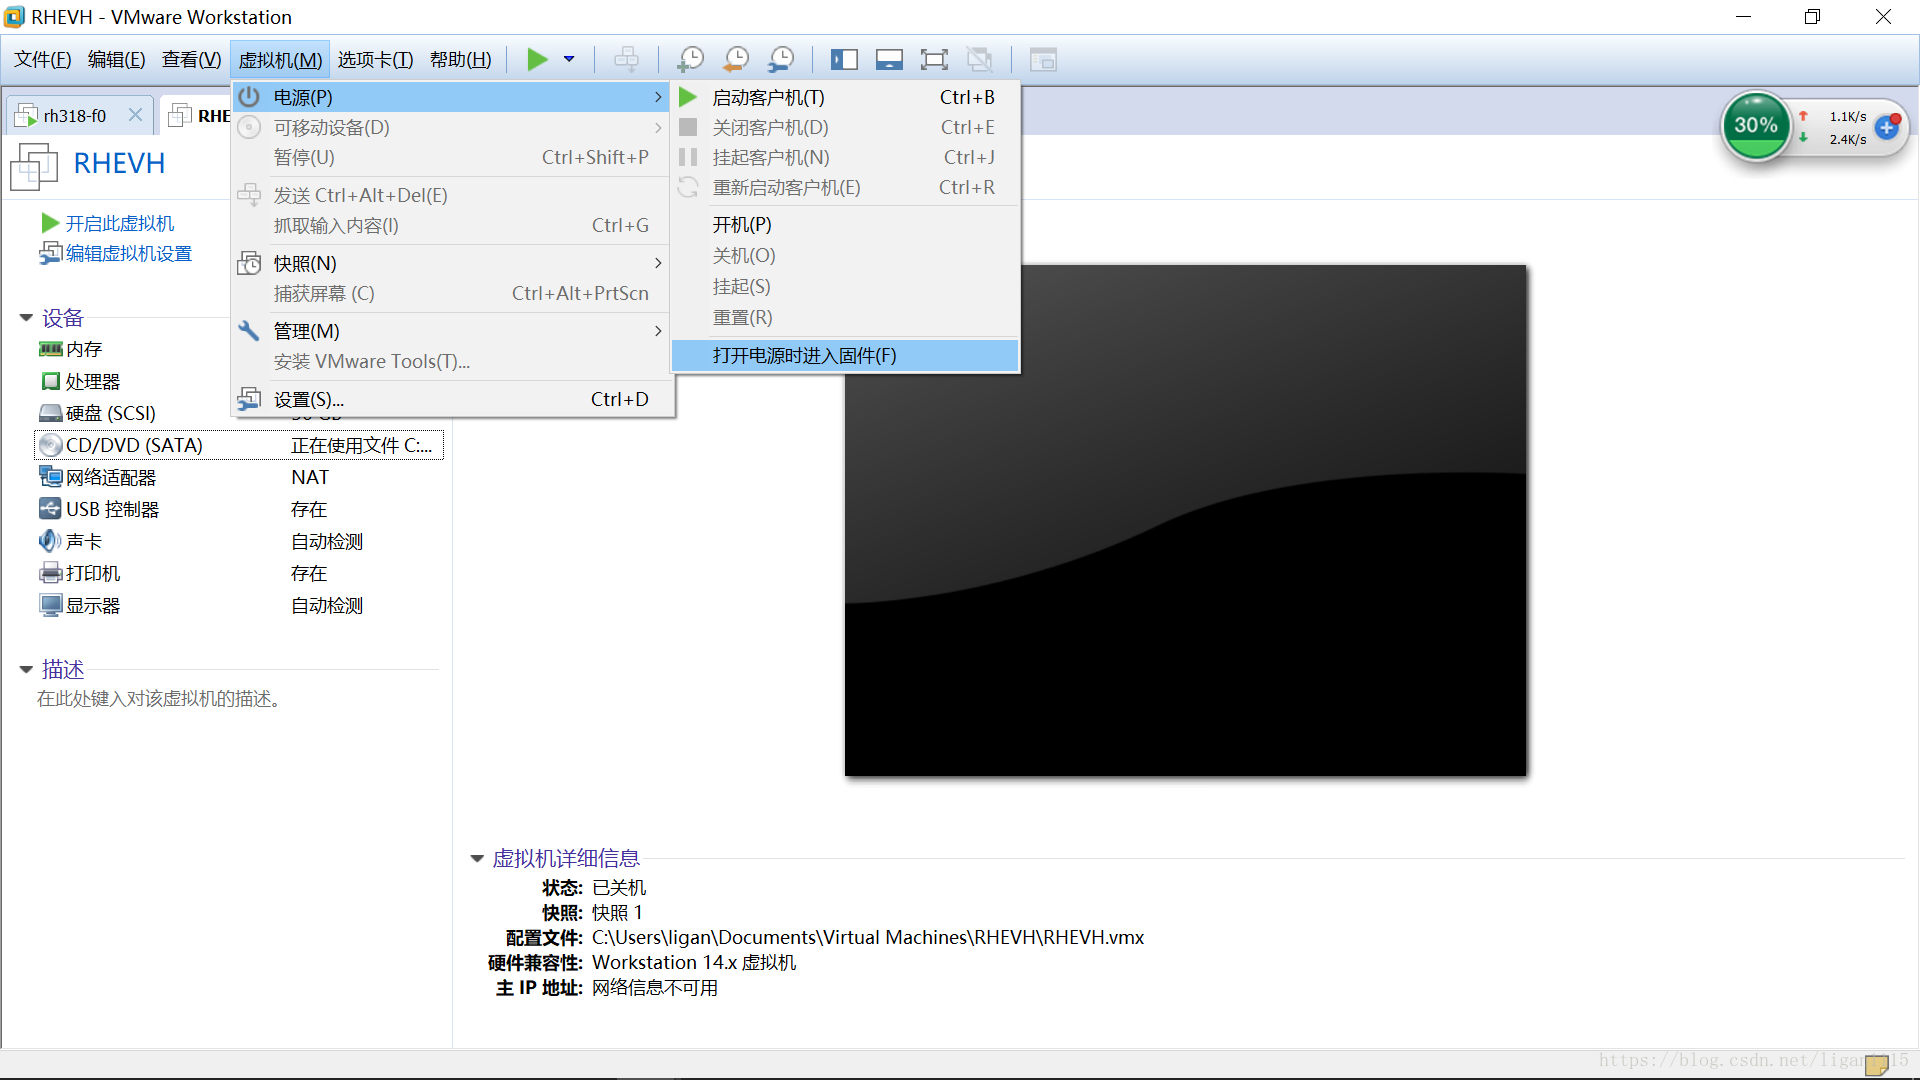Select the 打印机 device row
The image size is (1920, 1080).
tap(239, 573)
